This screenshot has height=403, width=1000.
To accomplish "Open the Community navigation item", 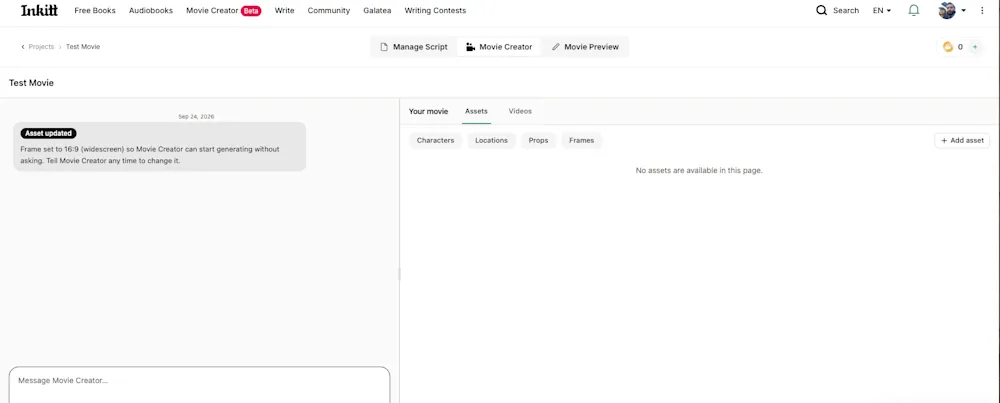I will [328, 10].
